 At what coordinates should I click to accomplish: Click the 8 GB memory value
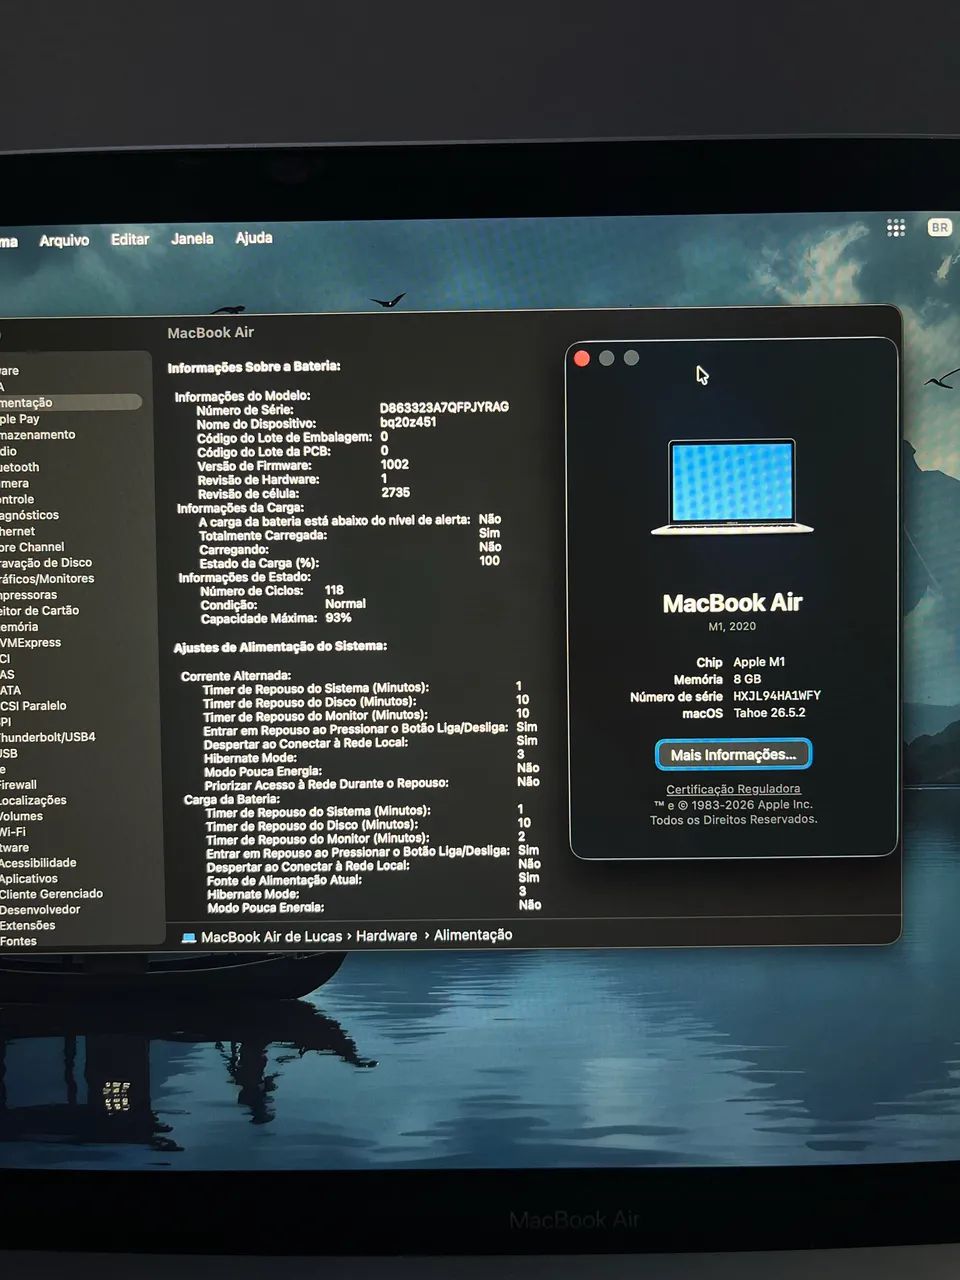(747, 679)
